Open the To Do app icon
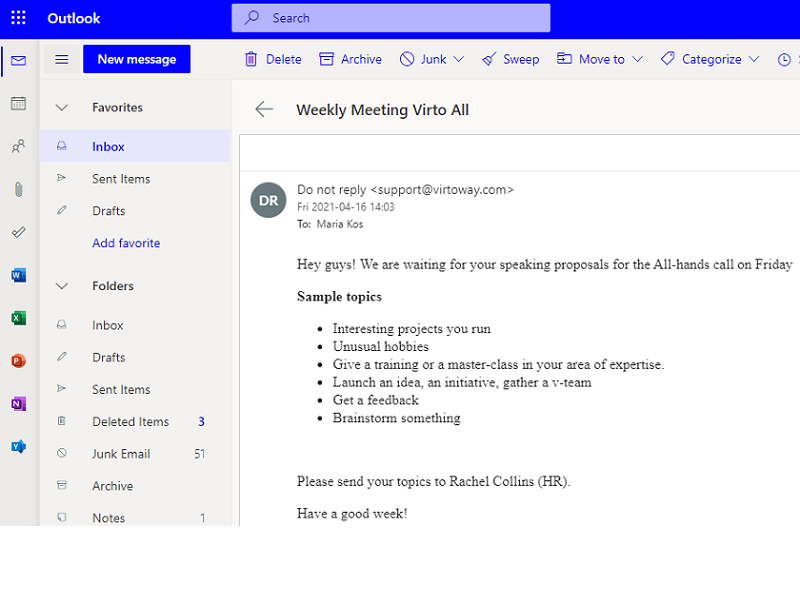 click(17, 232)
